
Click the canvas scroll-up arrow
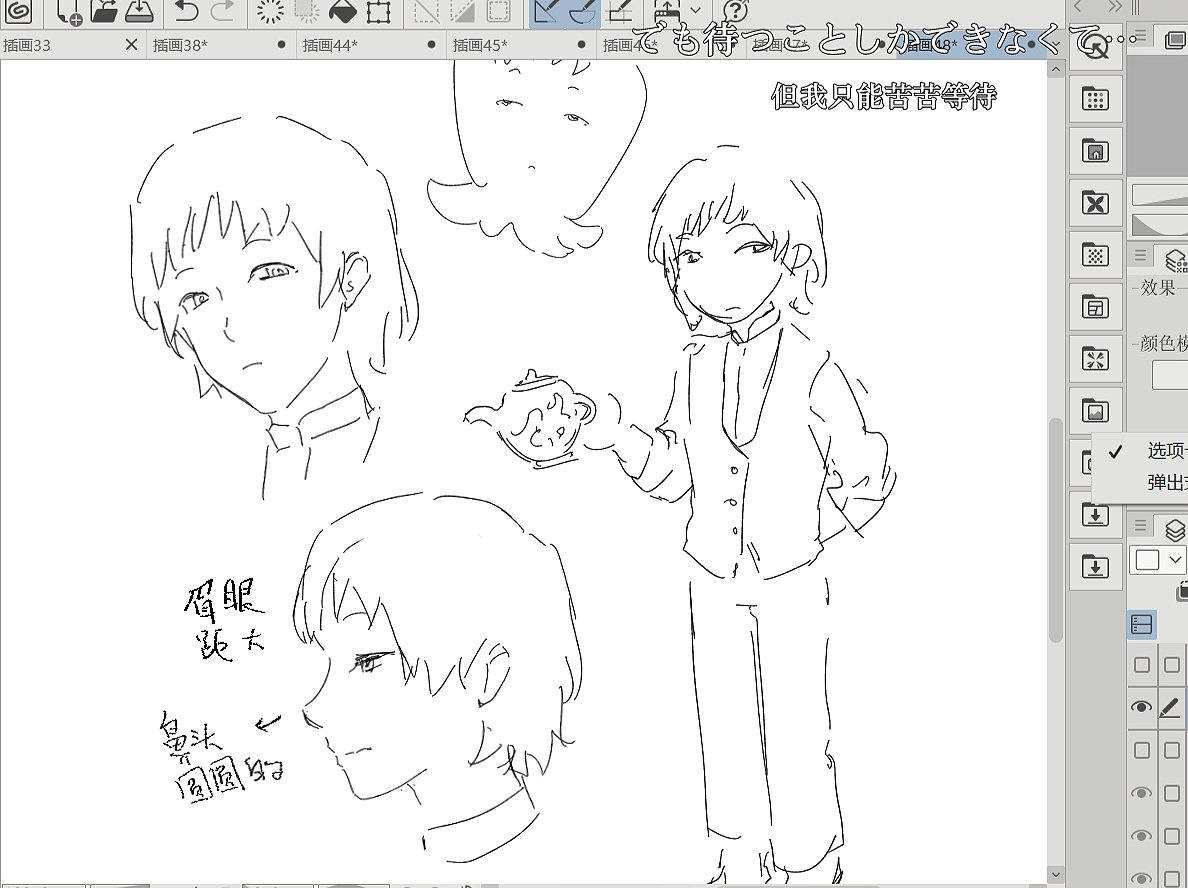1055,70
